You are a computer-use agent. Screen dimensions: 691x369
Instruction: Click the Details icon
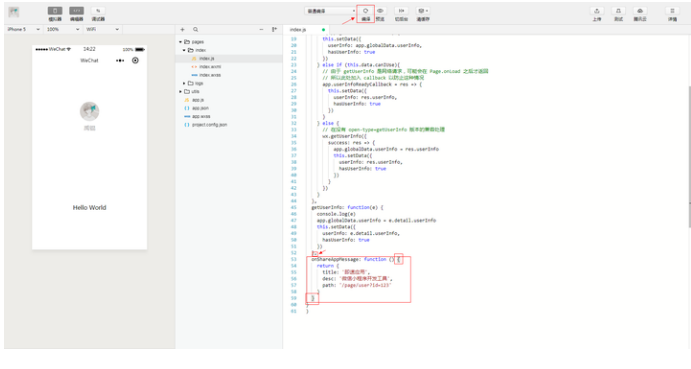672,11
